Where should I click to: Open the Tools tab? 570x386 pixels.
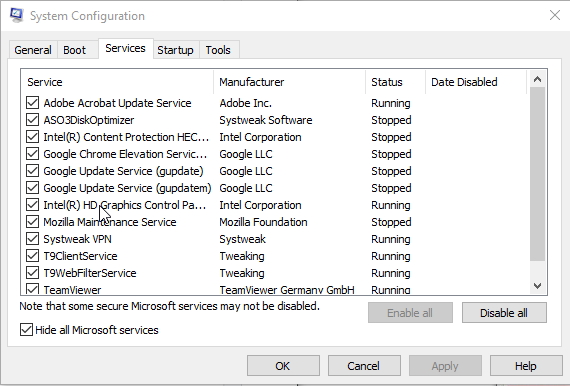click(x=218, y=50)
